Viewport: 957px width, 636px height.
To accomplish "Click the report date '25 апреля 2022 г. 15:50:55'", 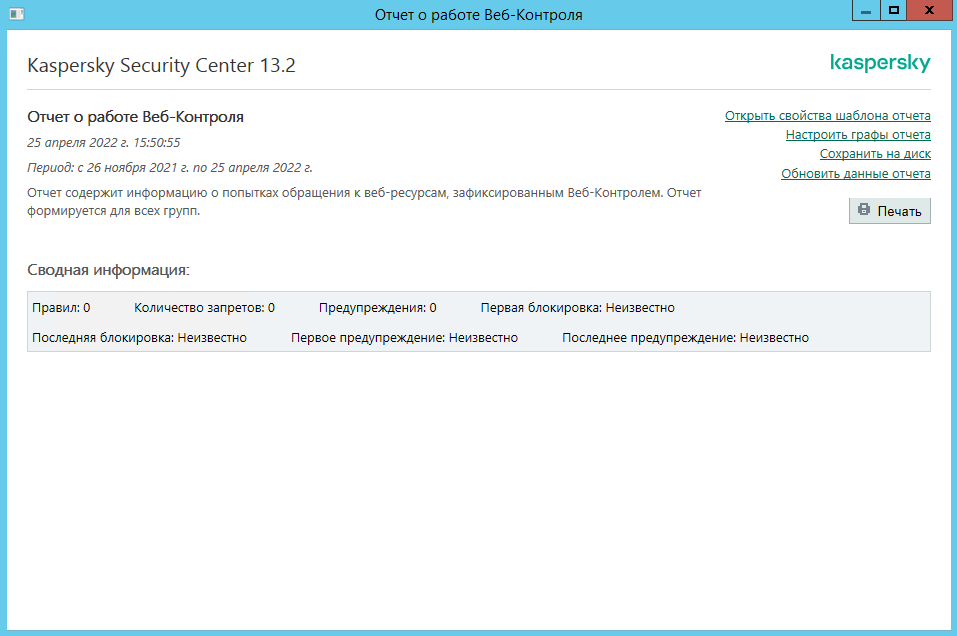I will (x=104, y=143).
